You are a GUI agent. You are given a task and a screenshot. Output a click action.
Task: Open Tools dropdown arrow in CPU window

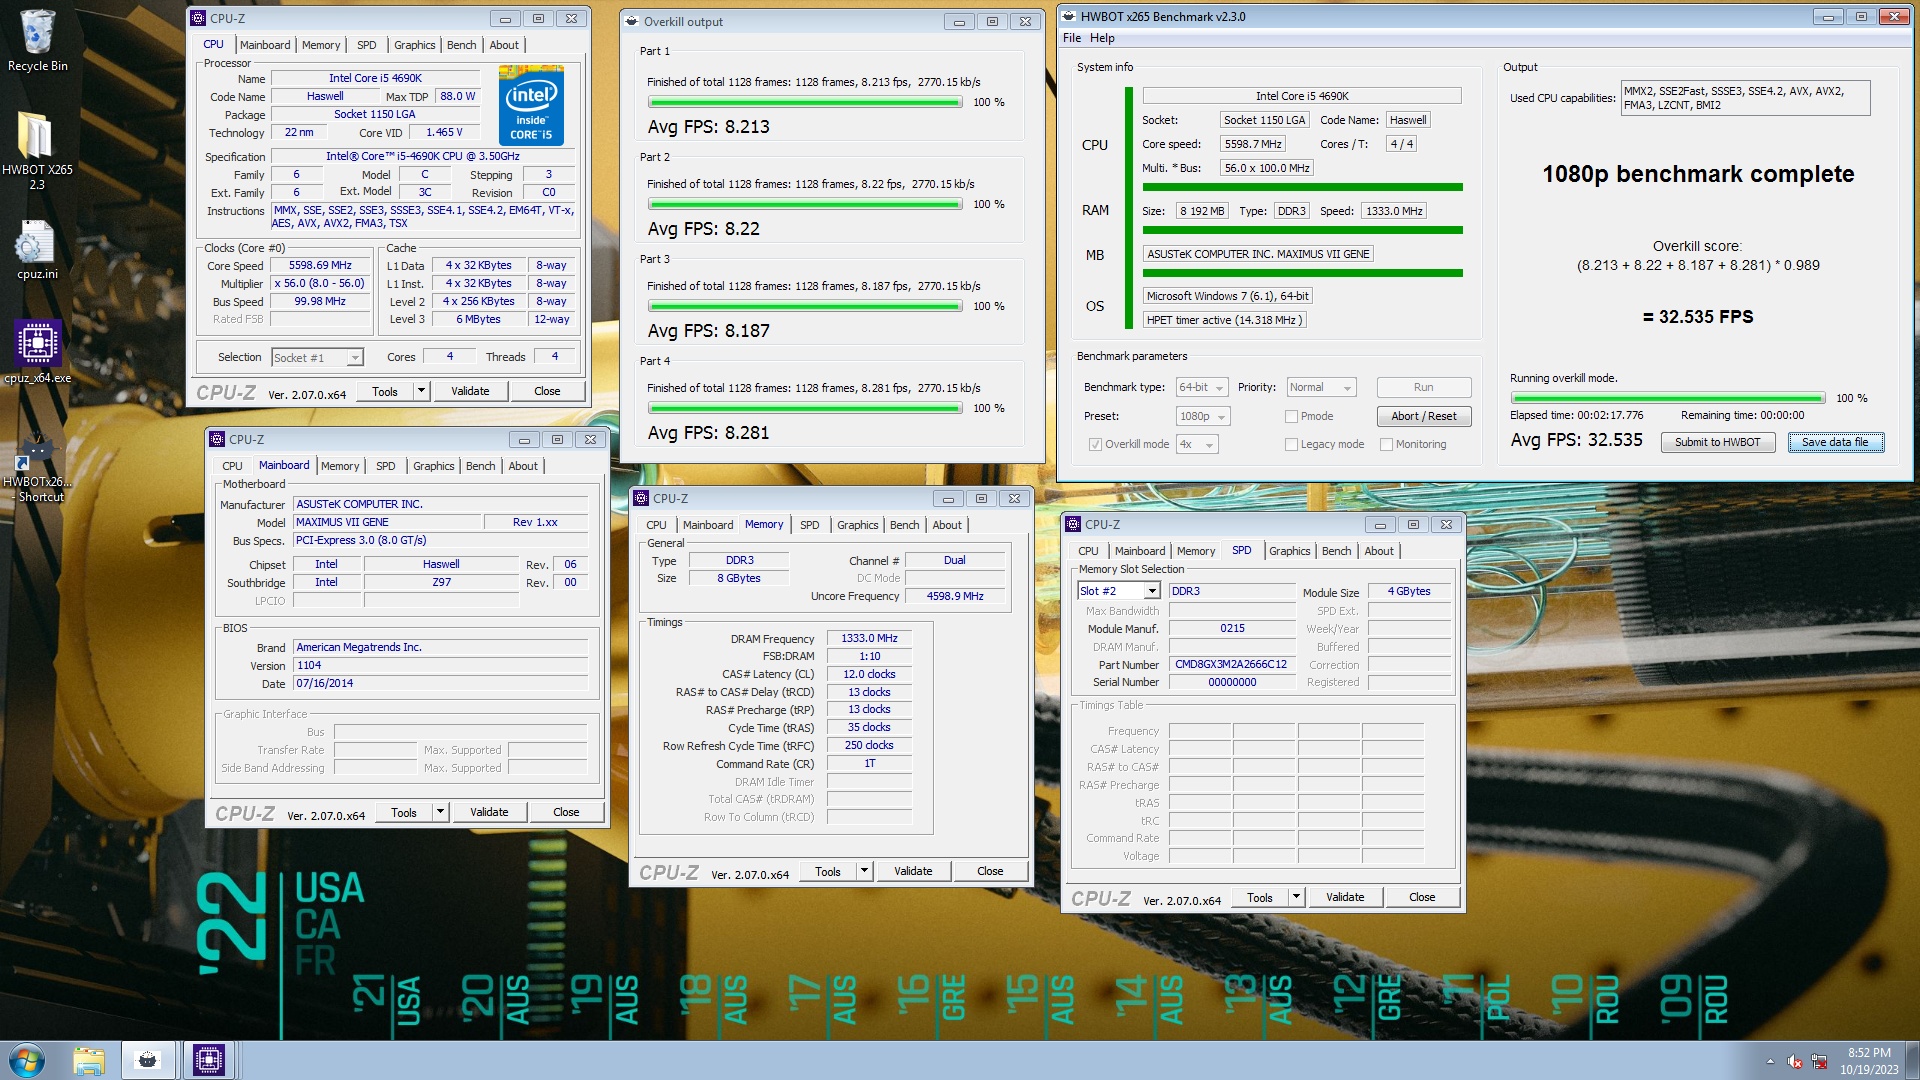coord(422,391)
